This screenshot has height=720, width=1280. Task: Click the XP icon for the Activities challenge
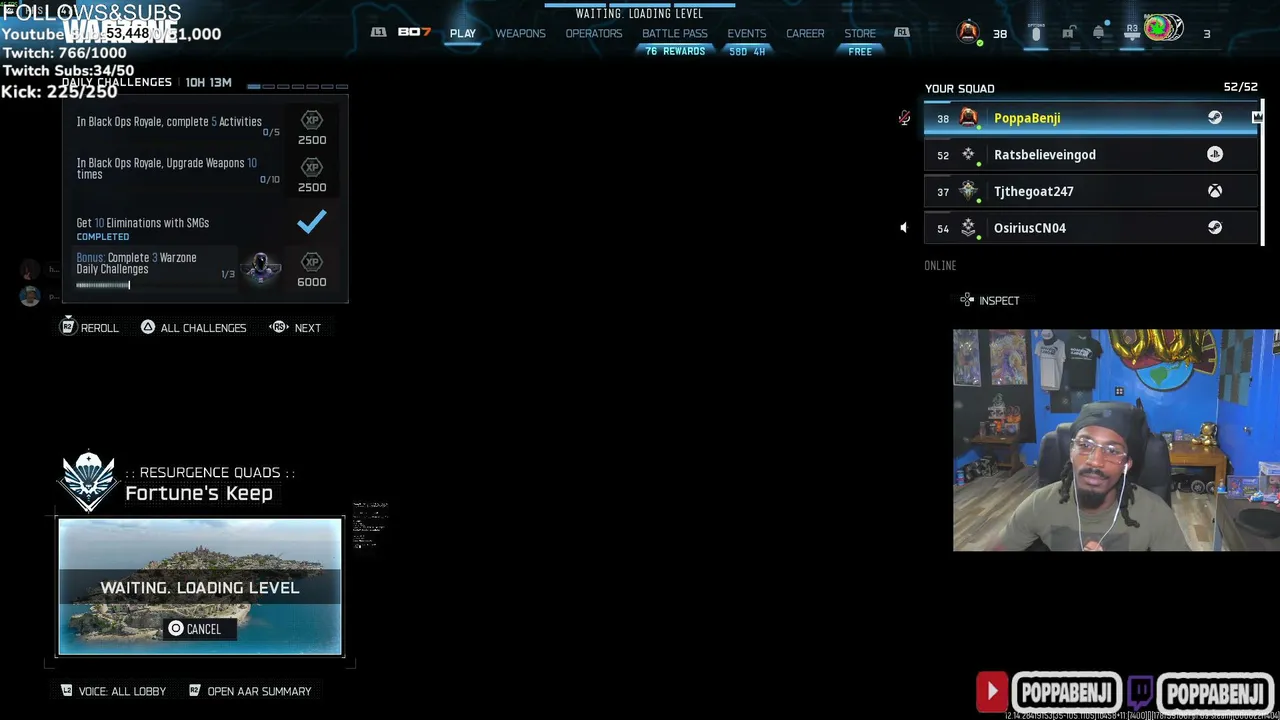[312, 120]
